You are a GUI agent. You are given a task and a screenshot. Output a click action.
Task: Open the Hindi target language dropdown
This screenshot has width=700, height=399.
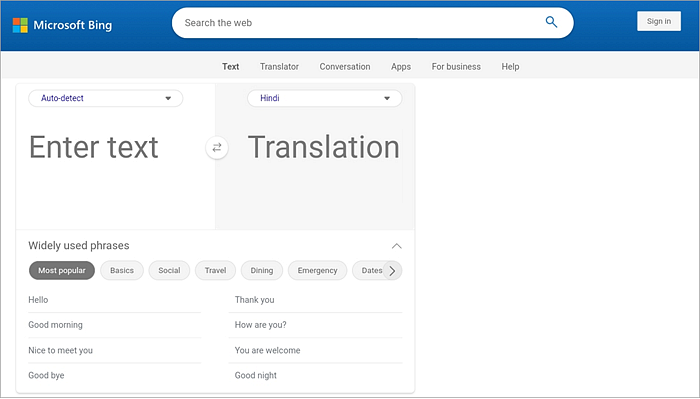click(x=325, y=98)
